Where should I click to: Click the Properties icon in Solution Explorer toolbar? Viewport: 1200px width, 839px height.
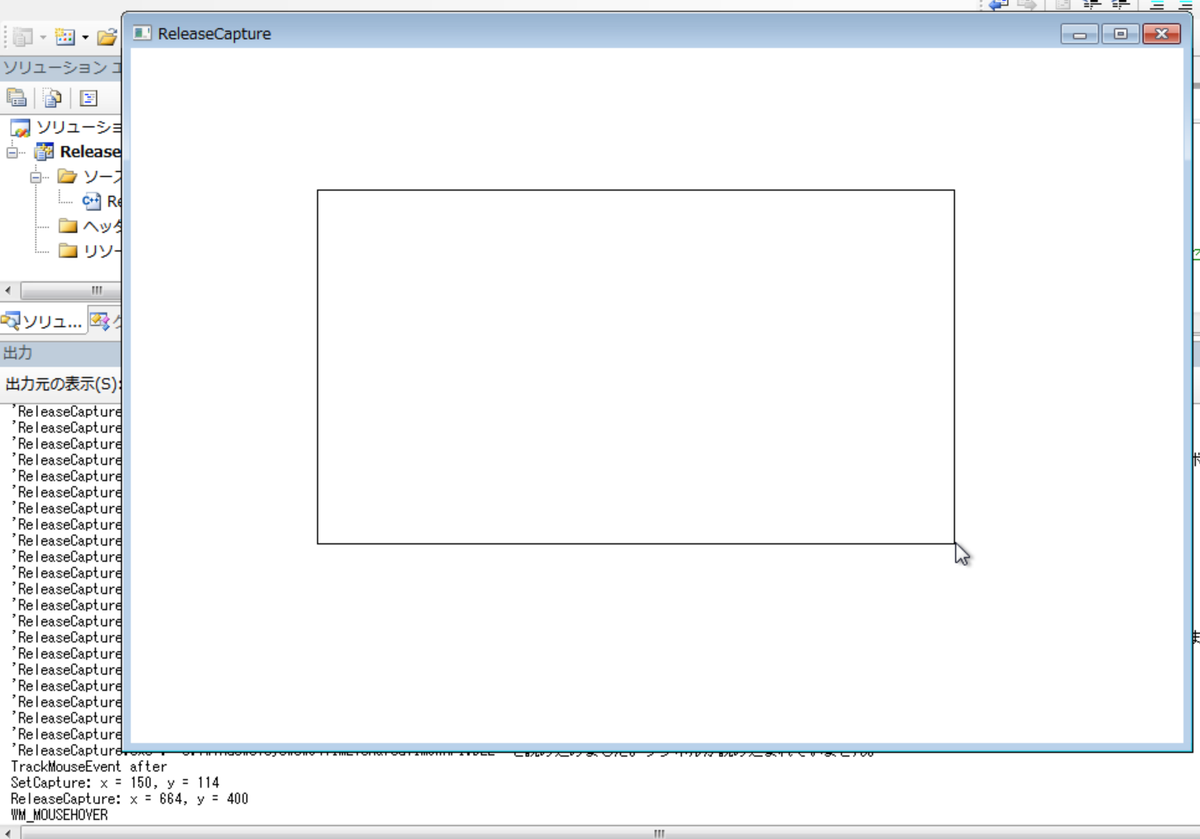coord(16,97)
